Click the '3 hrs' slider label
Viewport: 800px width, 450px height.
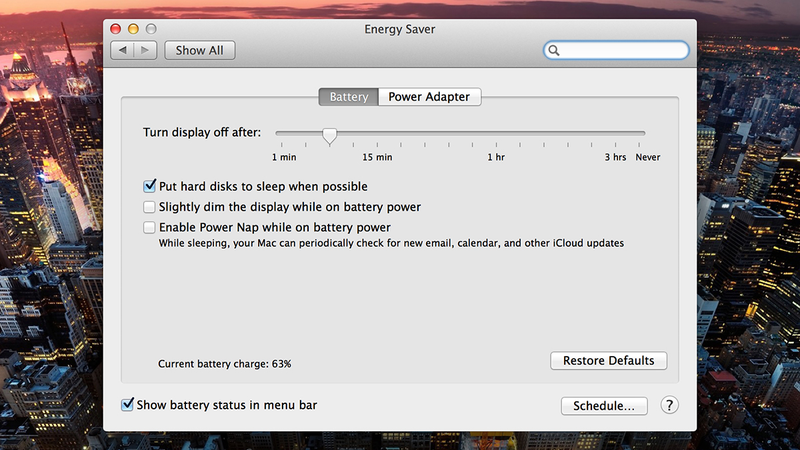(615, 157)
